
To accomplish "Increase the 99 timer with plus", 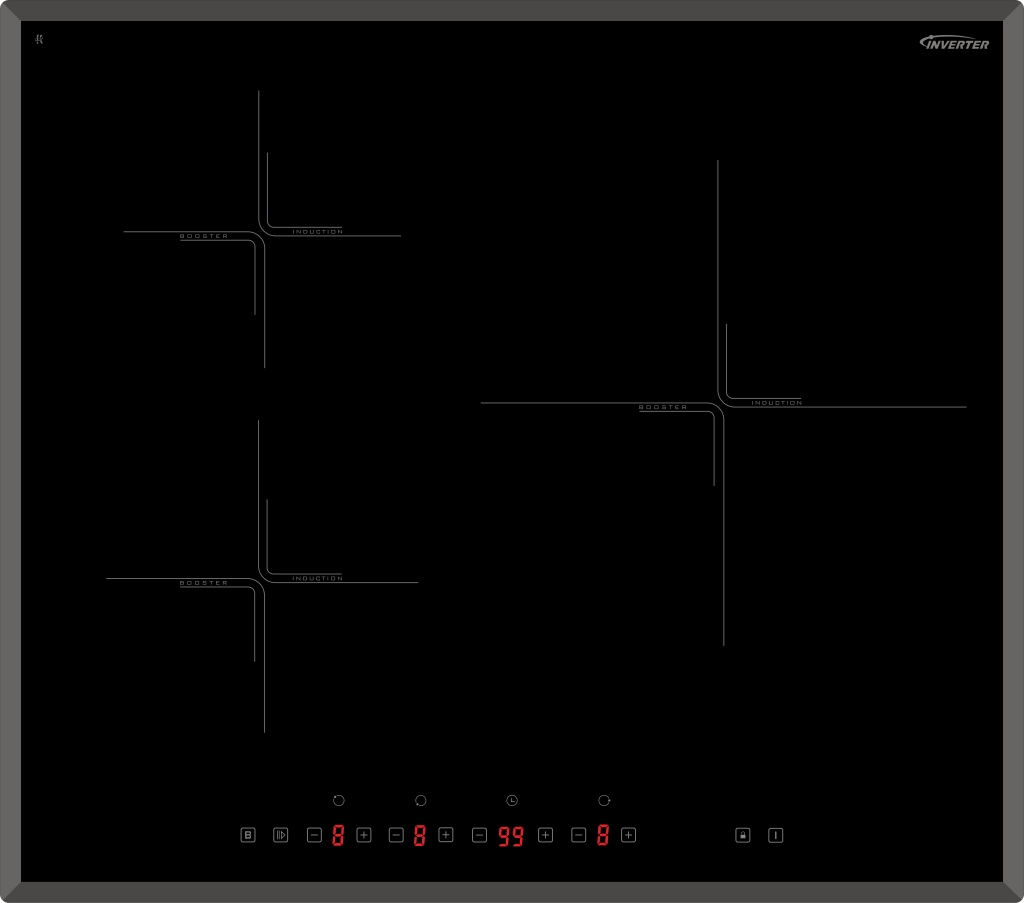I will coord(545,835).
